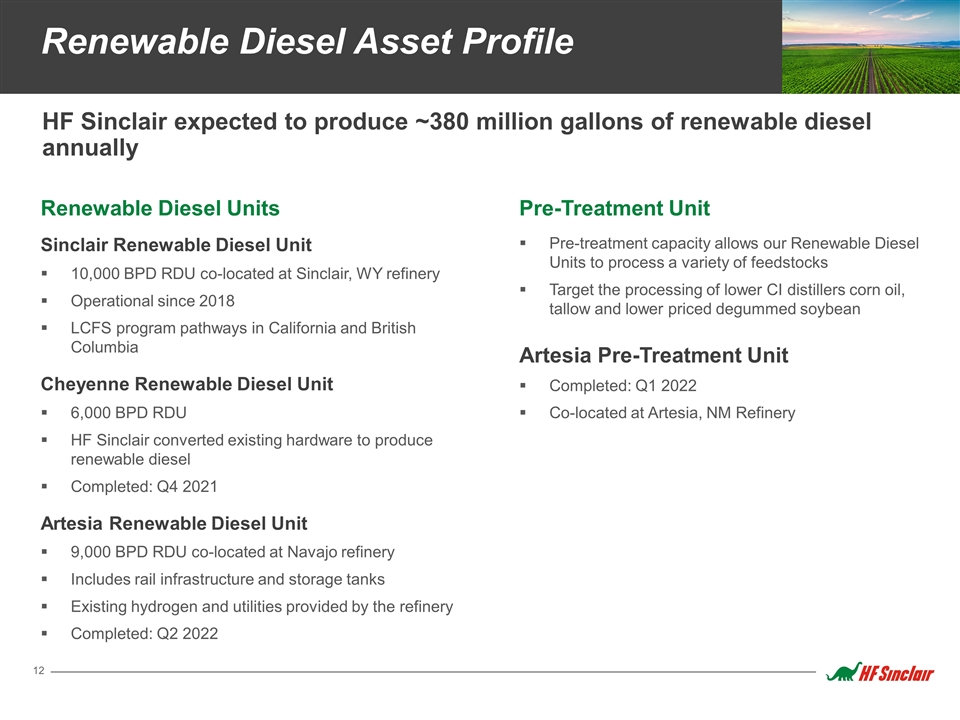Click the Artesia Pre-Treatment Unit subheading
Screen dimensions: 960x720
(x=653, y=355)
